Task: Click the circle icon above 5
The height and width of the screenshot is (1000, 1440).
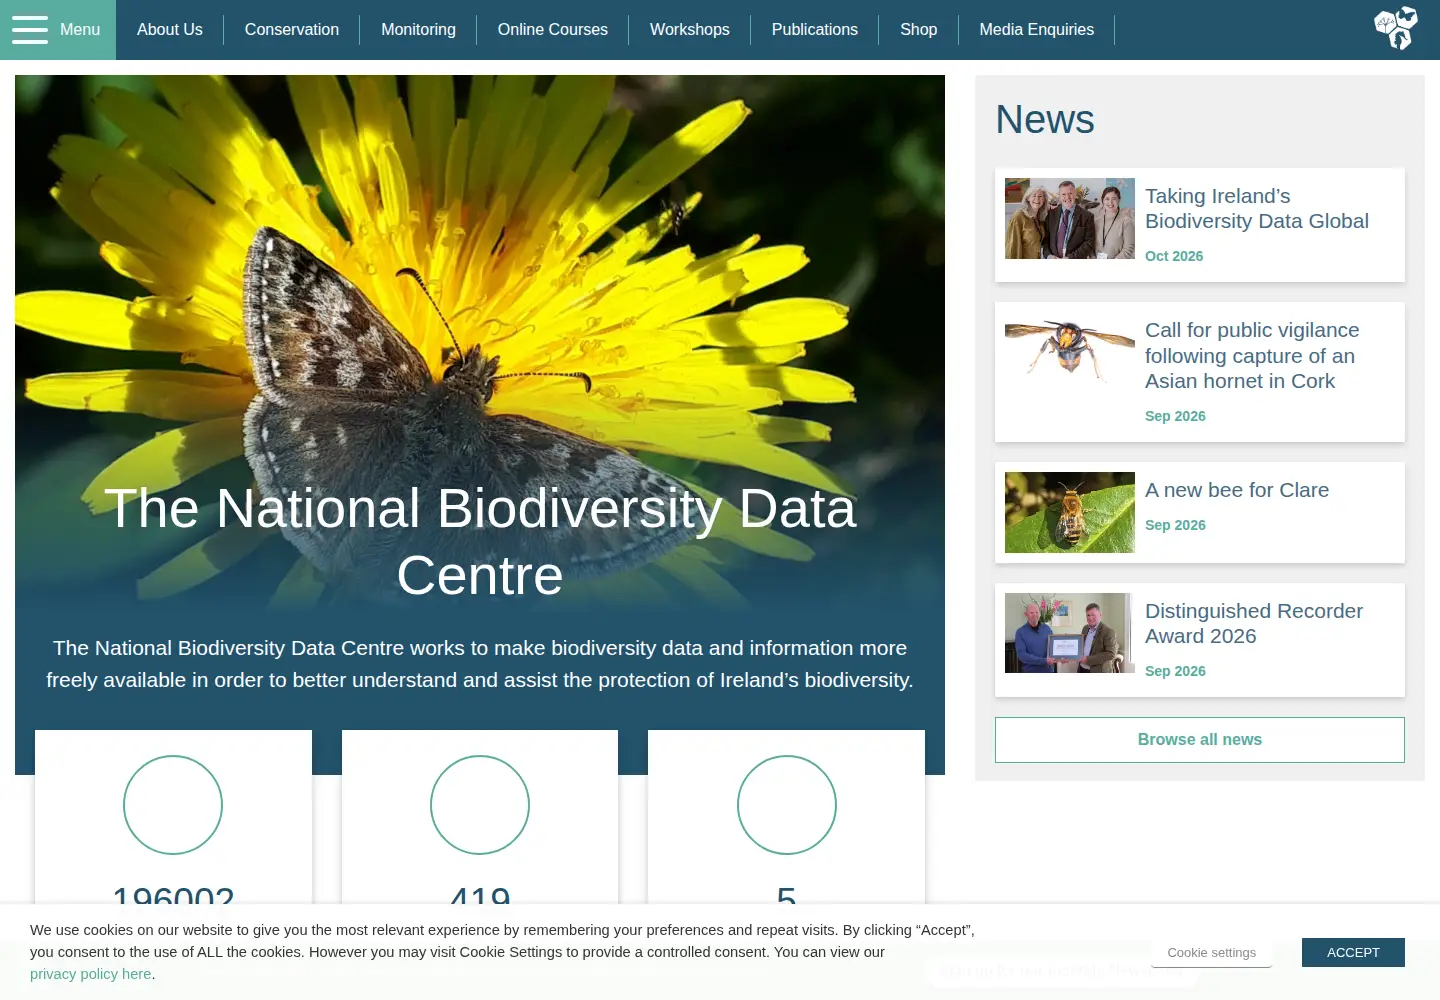Action: point(787,805)
